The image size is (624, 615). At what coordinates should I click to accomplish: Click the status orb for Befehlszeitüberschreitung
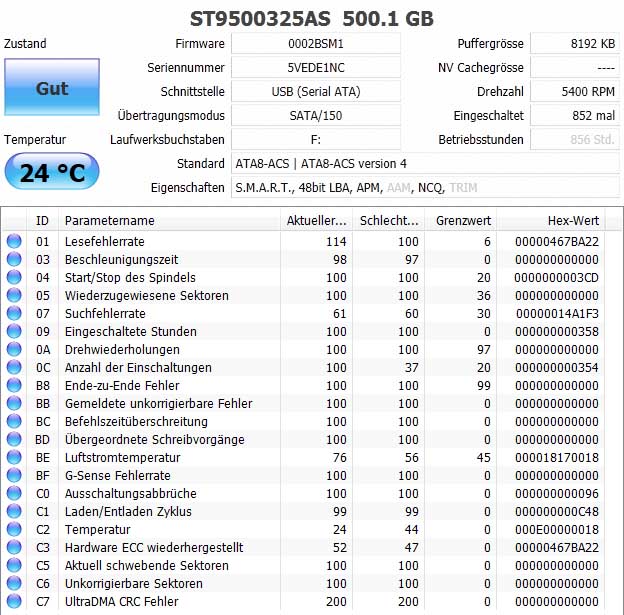14,421
